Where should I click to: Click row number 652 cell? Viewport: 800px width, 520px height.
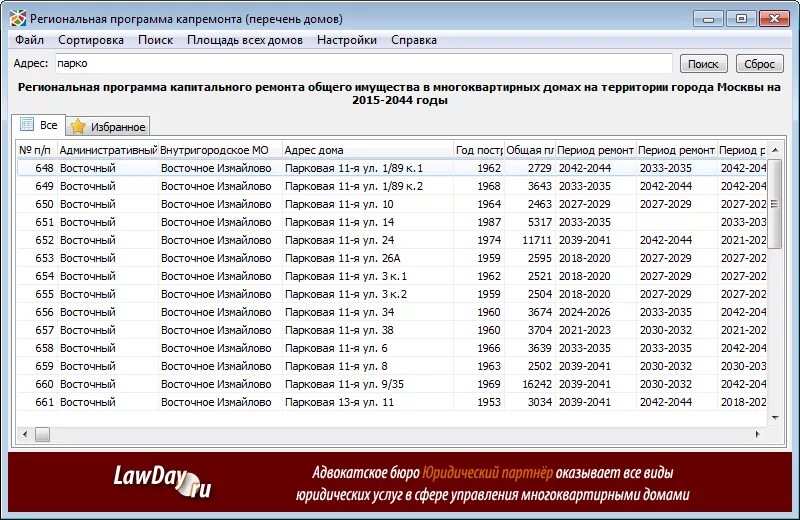point(37,240)
